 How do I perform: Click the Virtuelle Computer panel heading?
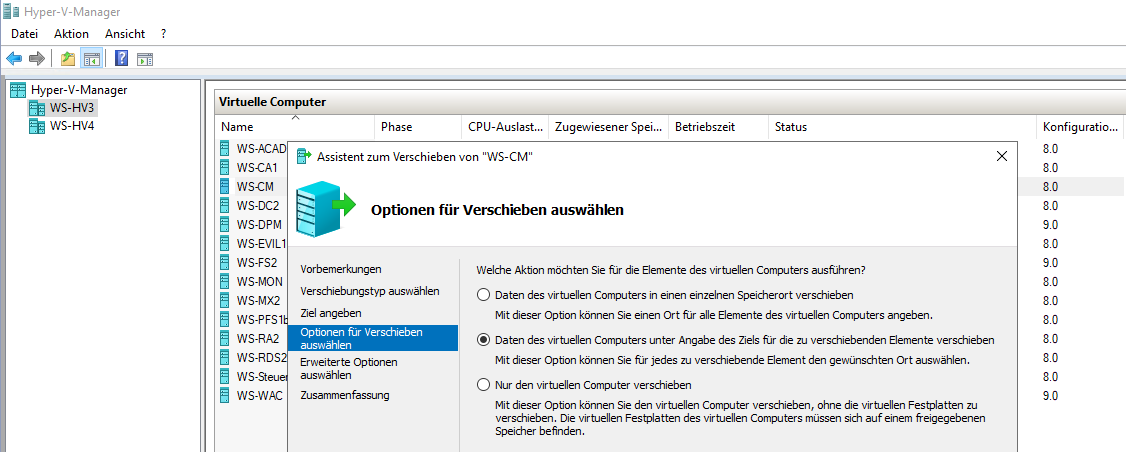pyautogui.click(x=272, y=102)
